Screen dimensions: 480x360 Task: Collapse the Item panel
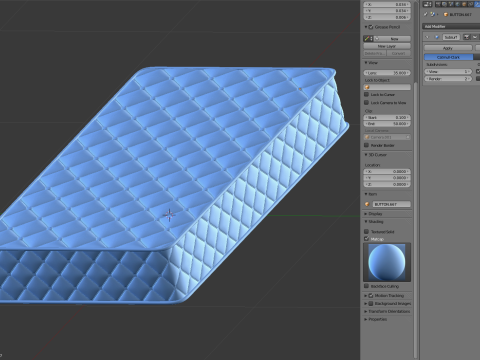(x=366, y=194)
